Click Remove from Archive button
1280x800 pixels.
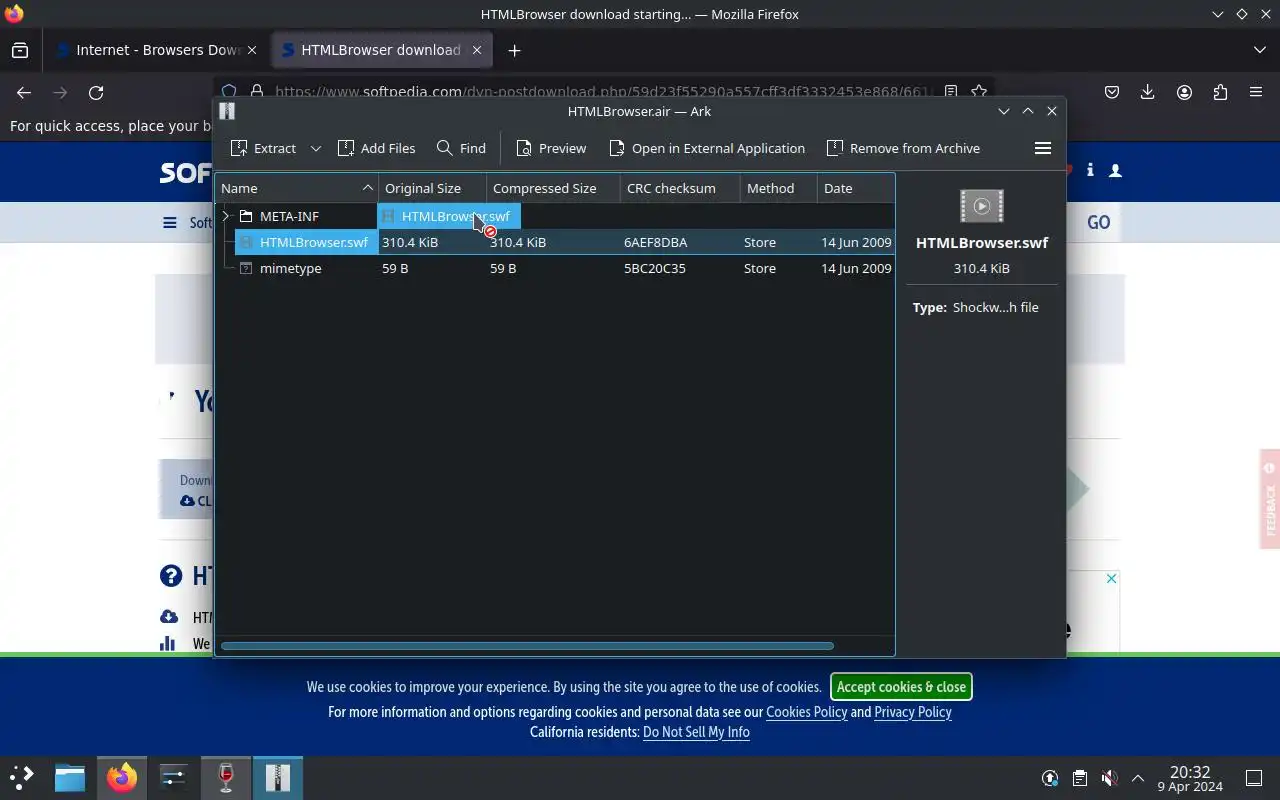903,148
